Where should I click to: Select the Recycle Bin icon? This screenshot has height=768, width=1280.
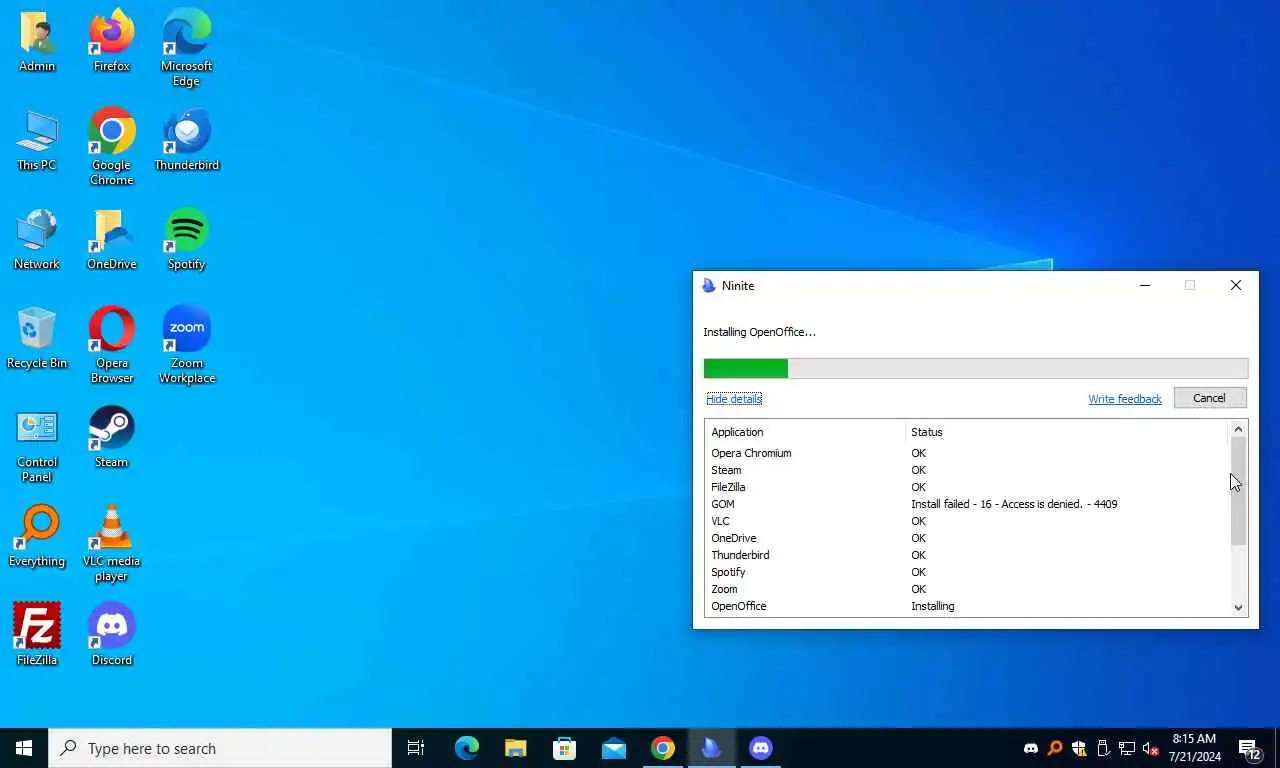(37, 339)
